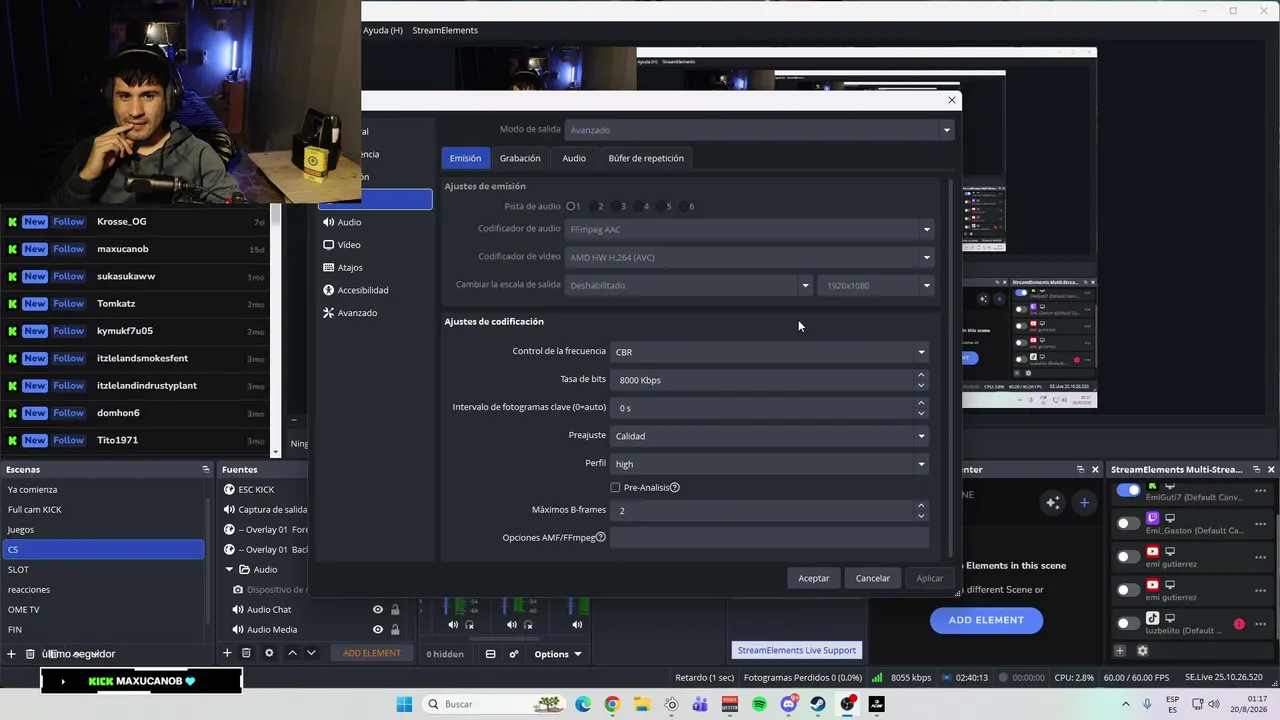This screenshot has width=1280, height=720.
Task: Add a multi-stream destination with plus icon
Action: point(1120,651)
